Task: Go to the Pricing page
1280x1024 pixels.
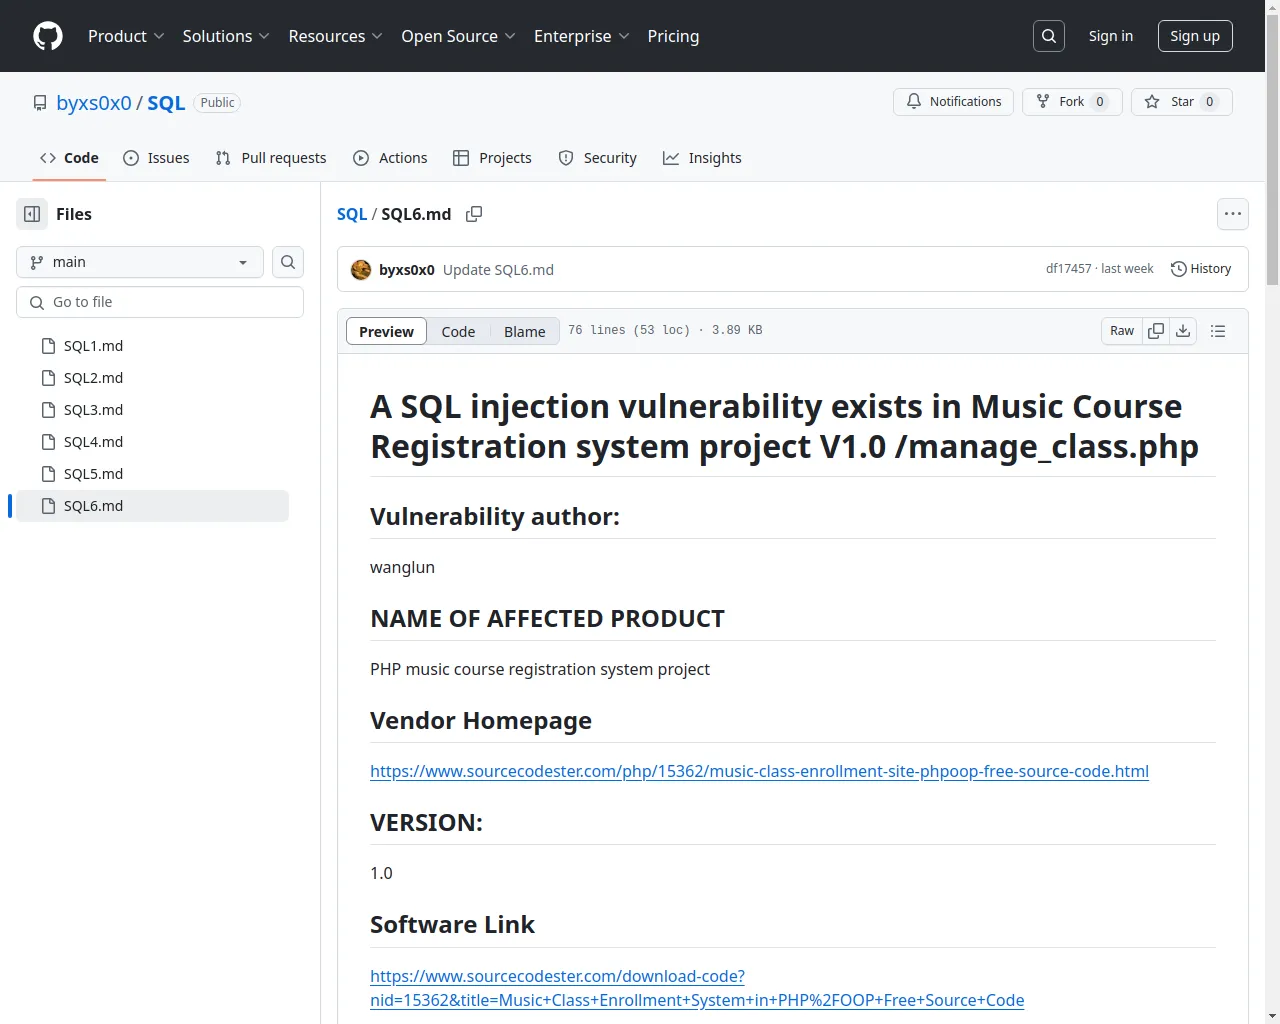Action: 673,36
